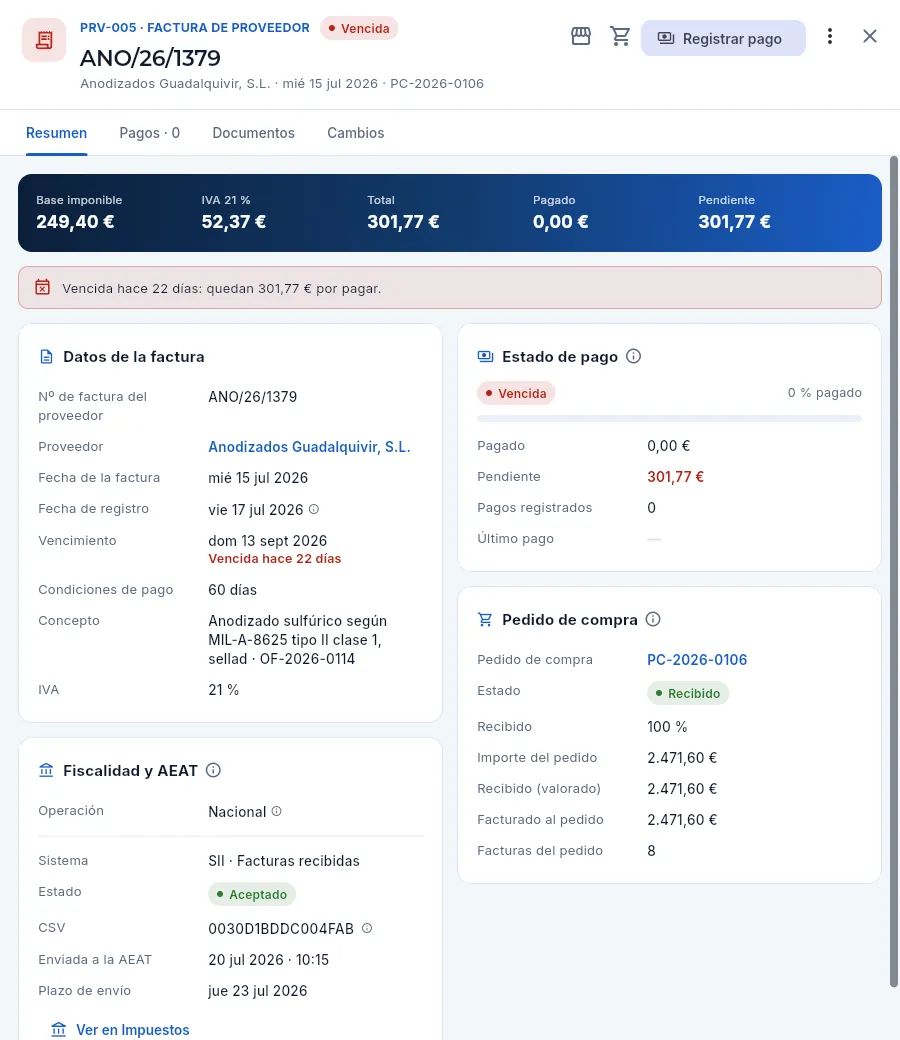The image size is (900, 1040).
Task: Switch to the Resumen tab
Action: [56, 133]
